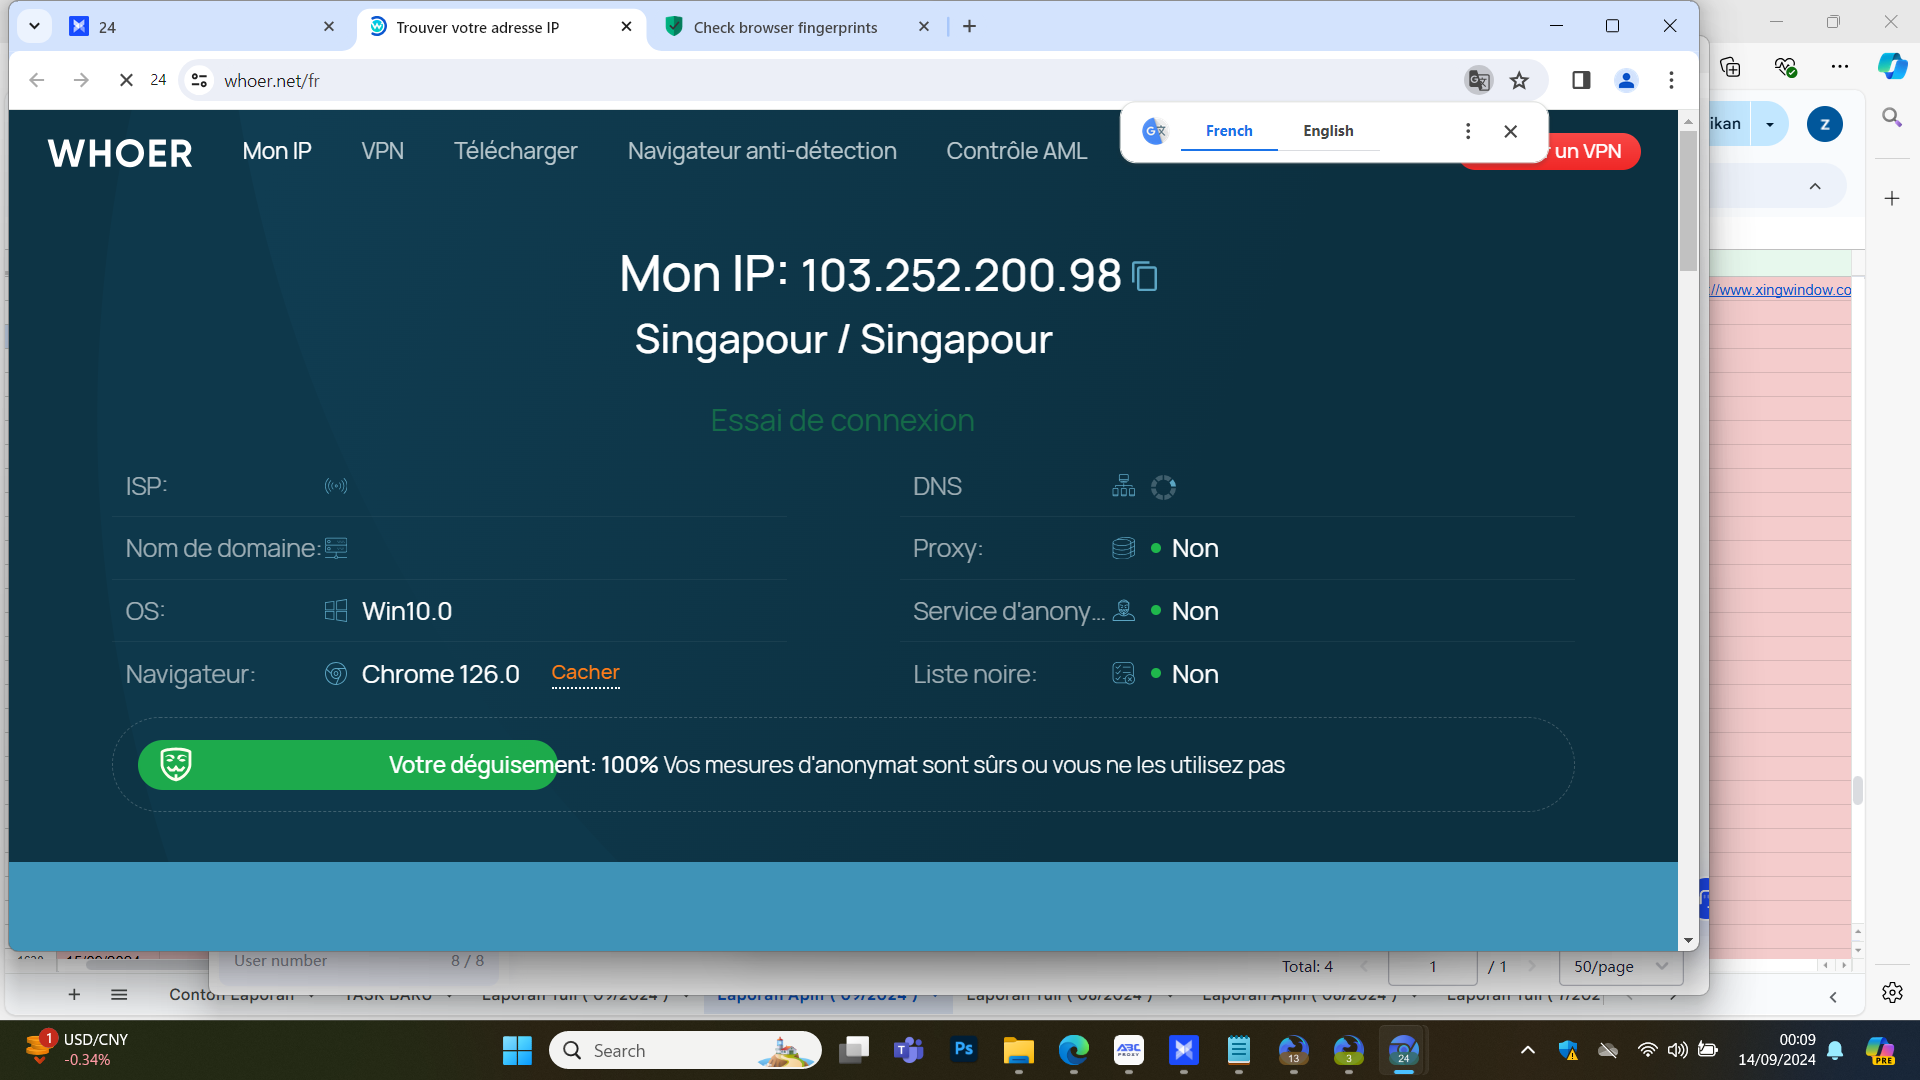Bookmark this page with the star icon
1920x1080 pixels.
tap(1519, 80)
